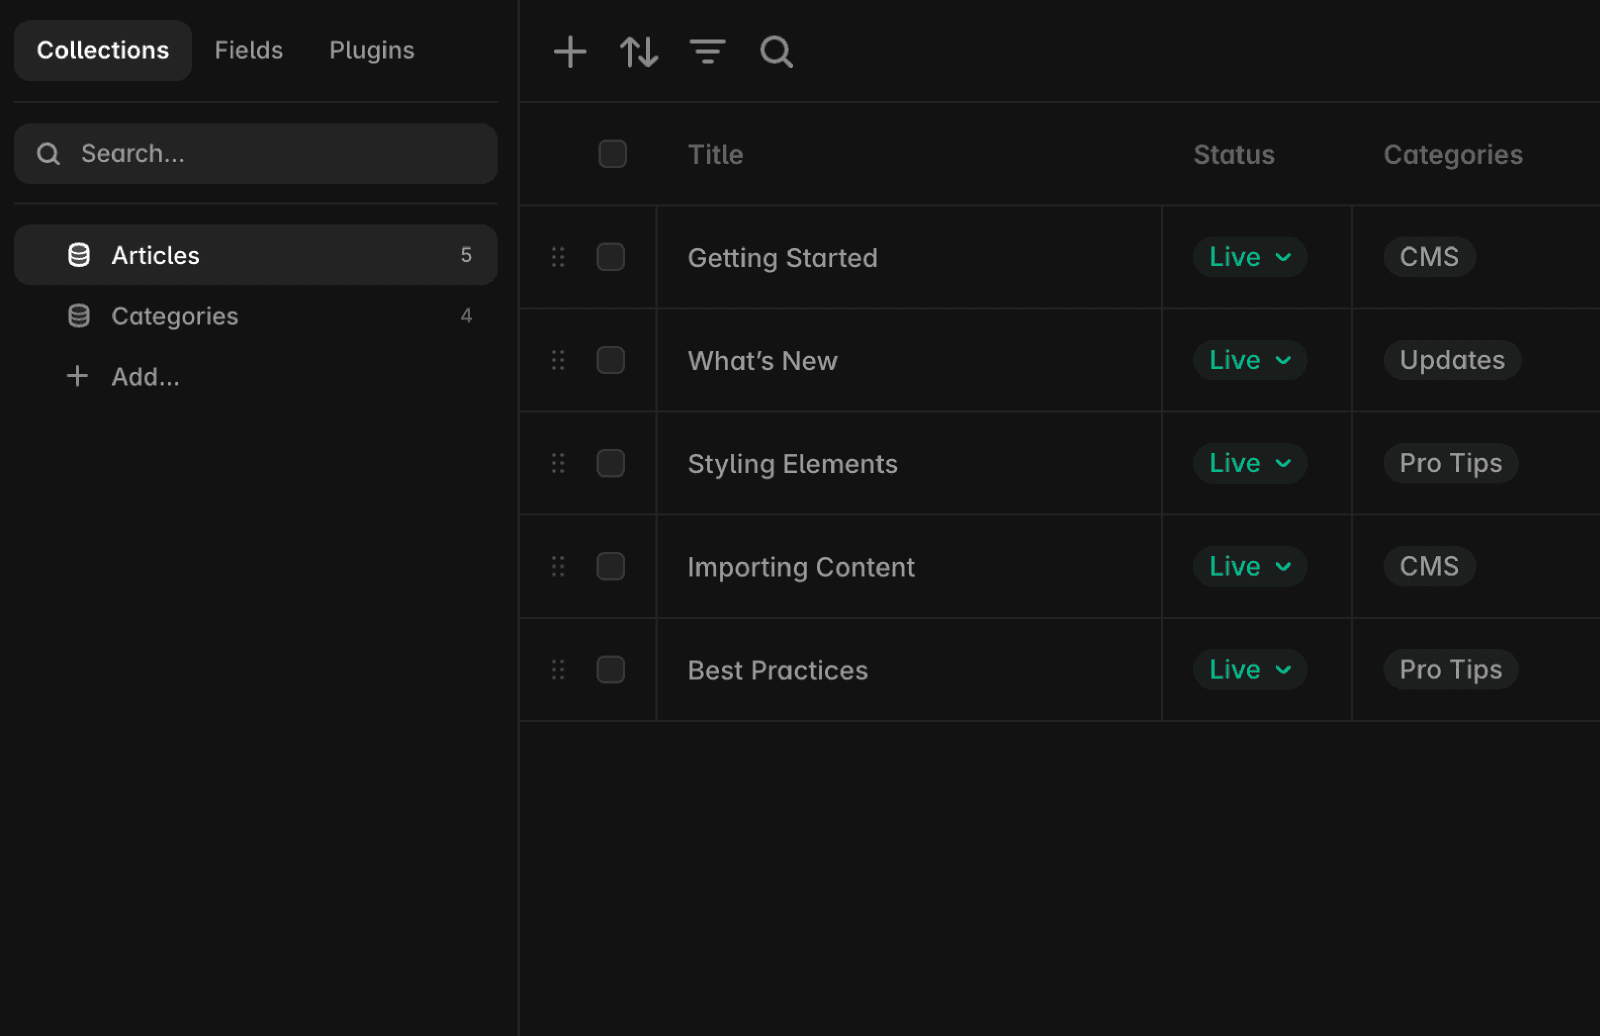Click the drag handle for Styling Elements
Screen dimensions: 1600x1036
(x=558, y=463)
